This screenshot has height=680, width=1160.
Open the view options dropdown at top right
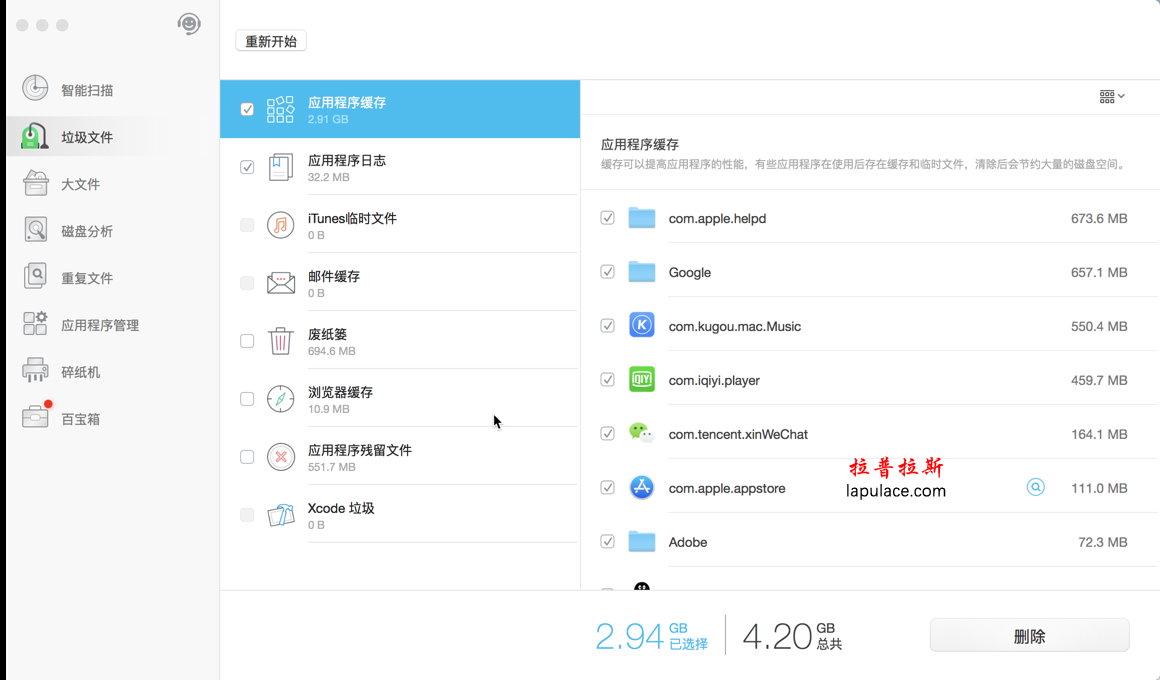1110,96
